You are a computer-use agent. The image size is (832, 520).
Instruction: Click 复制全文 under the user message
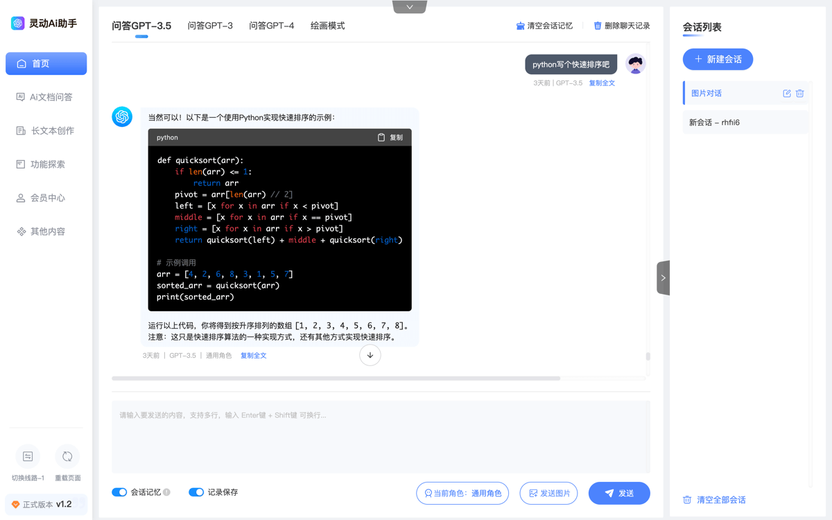602,83
